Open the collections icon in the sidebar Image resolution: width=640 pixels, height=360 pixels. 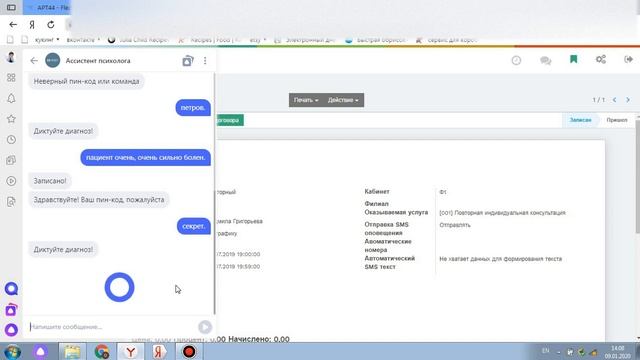tap(11, 160)
